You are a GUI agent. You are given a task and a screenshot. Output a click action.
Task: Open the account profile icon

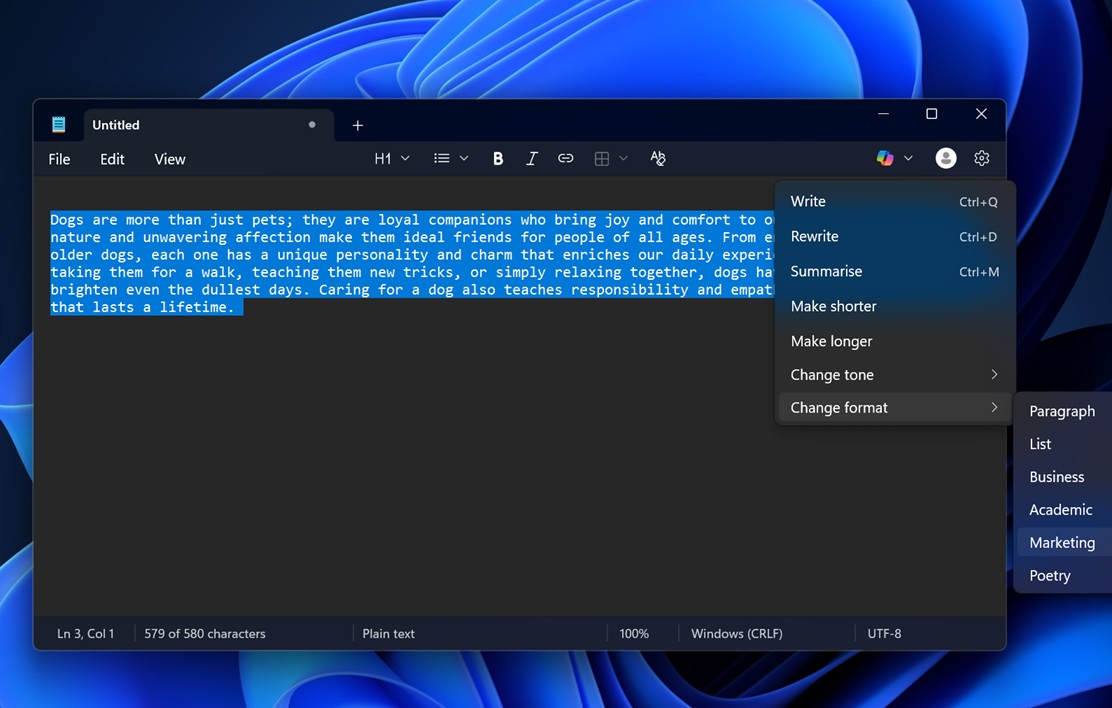pyautogui.click(x=945, y=158)
